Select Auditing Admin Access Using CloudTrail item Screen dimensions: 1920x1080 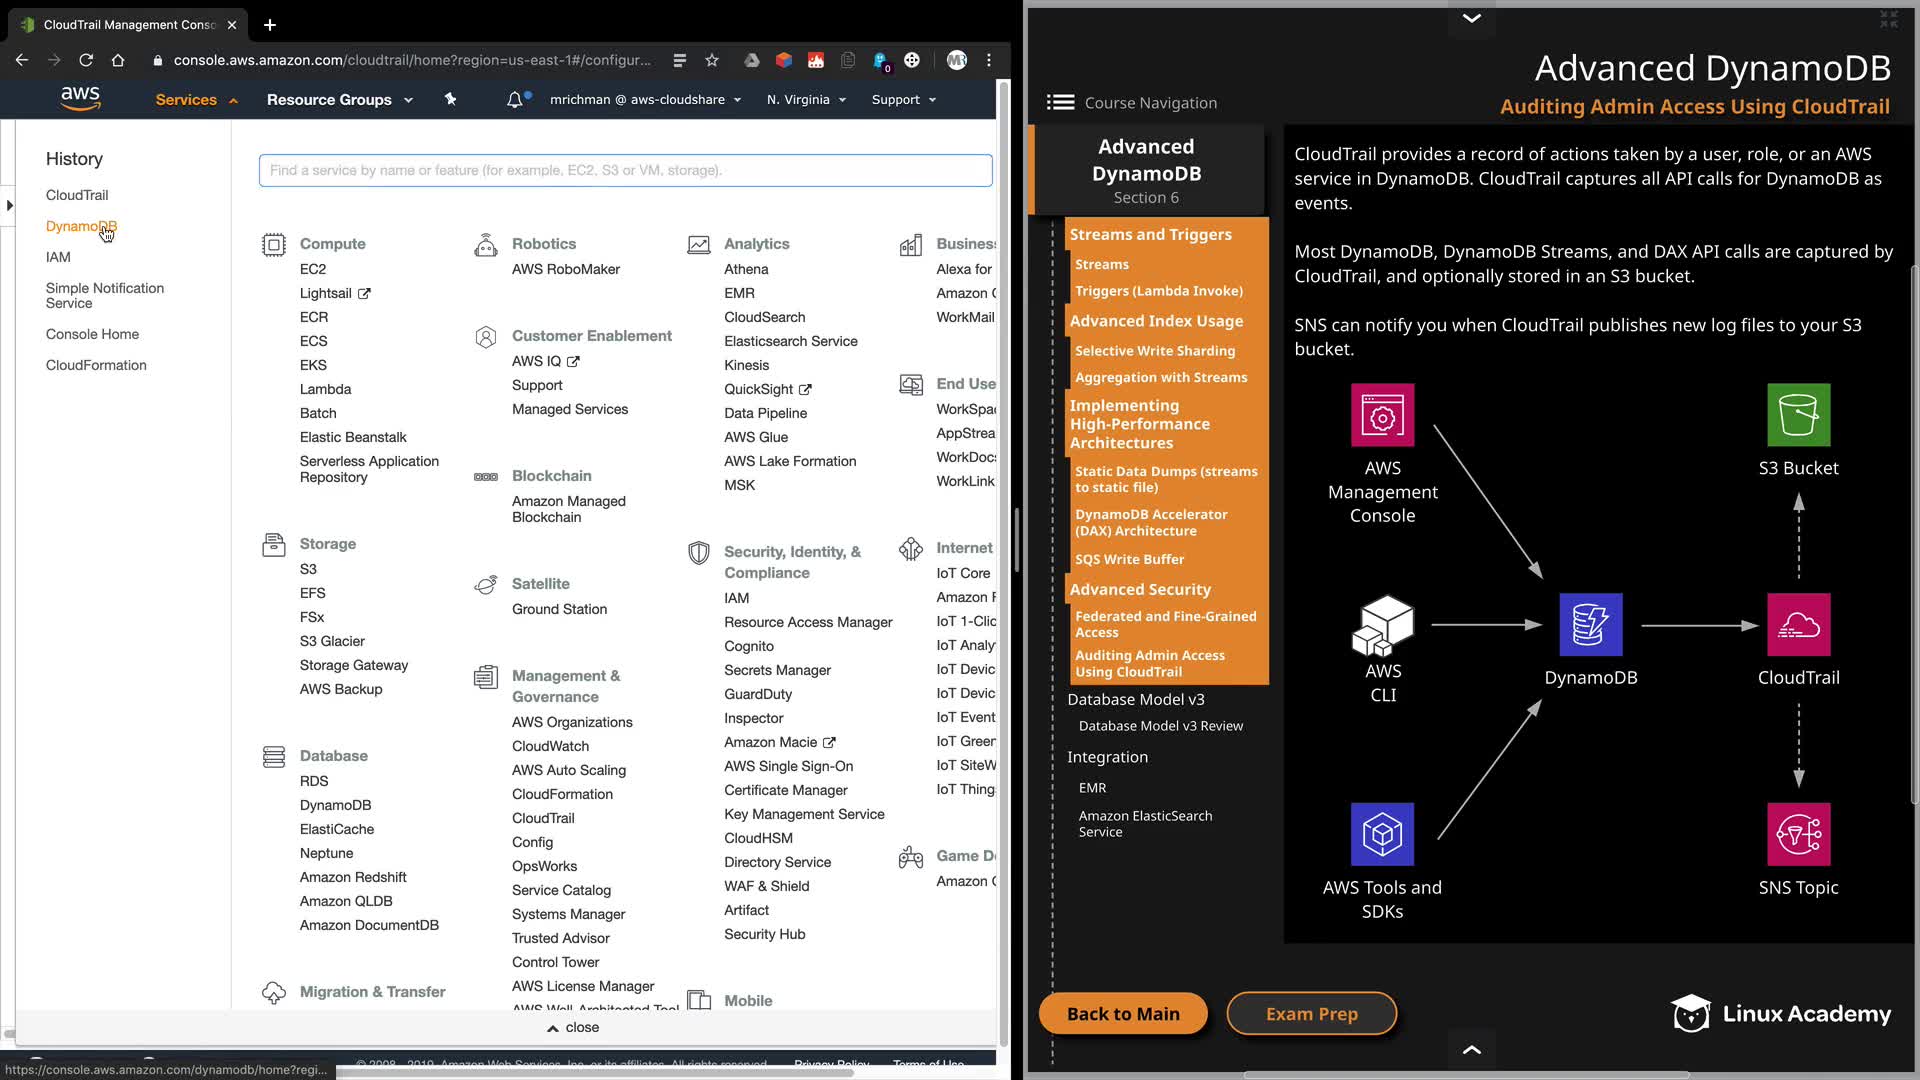click(1150, 663)
